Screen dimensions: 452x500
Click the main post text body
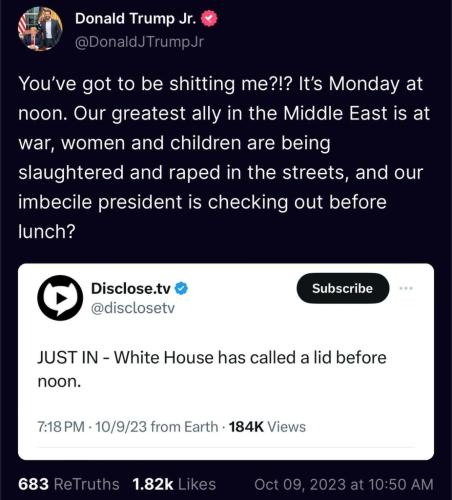click(x=224, y=157)
